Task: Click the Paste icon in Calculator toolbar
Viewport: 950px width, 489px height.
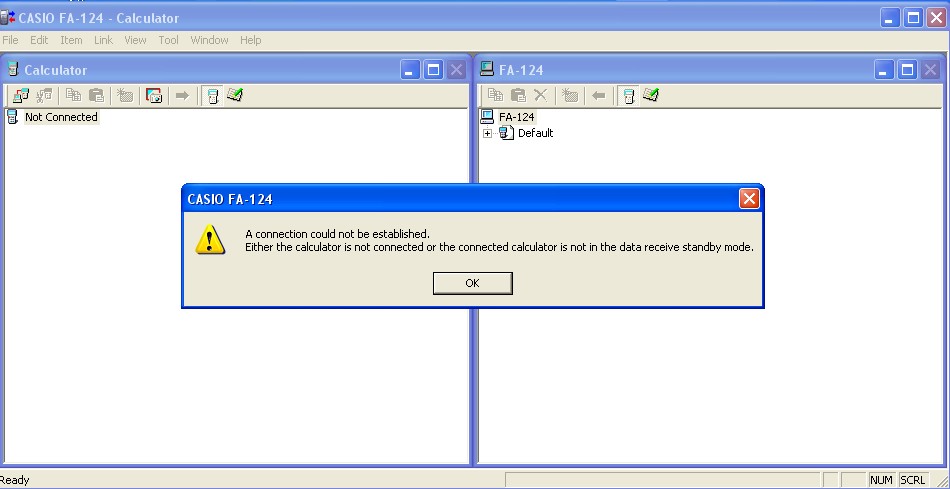Action: [x=96, y=95]
